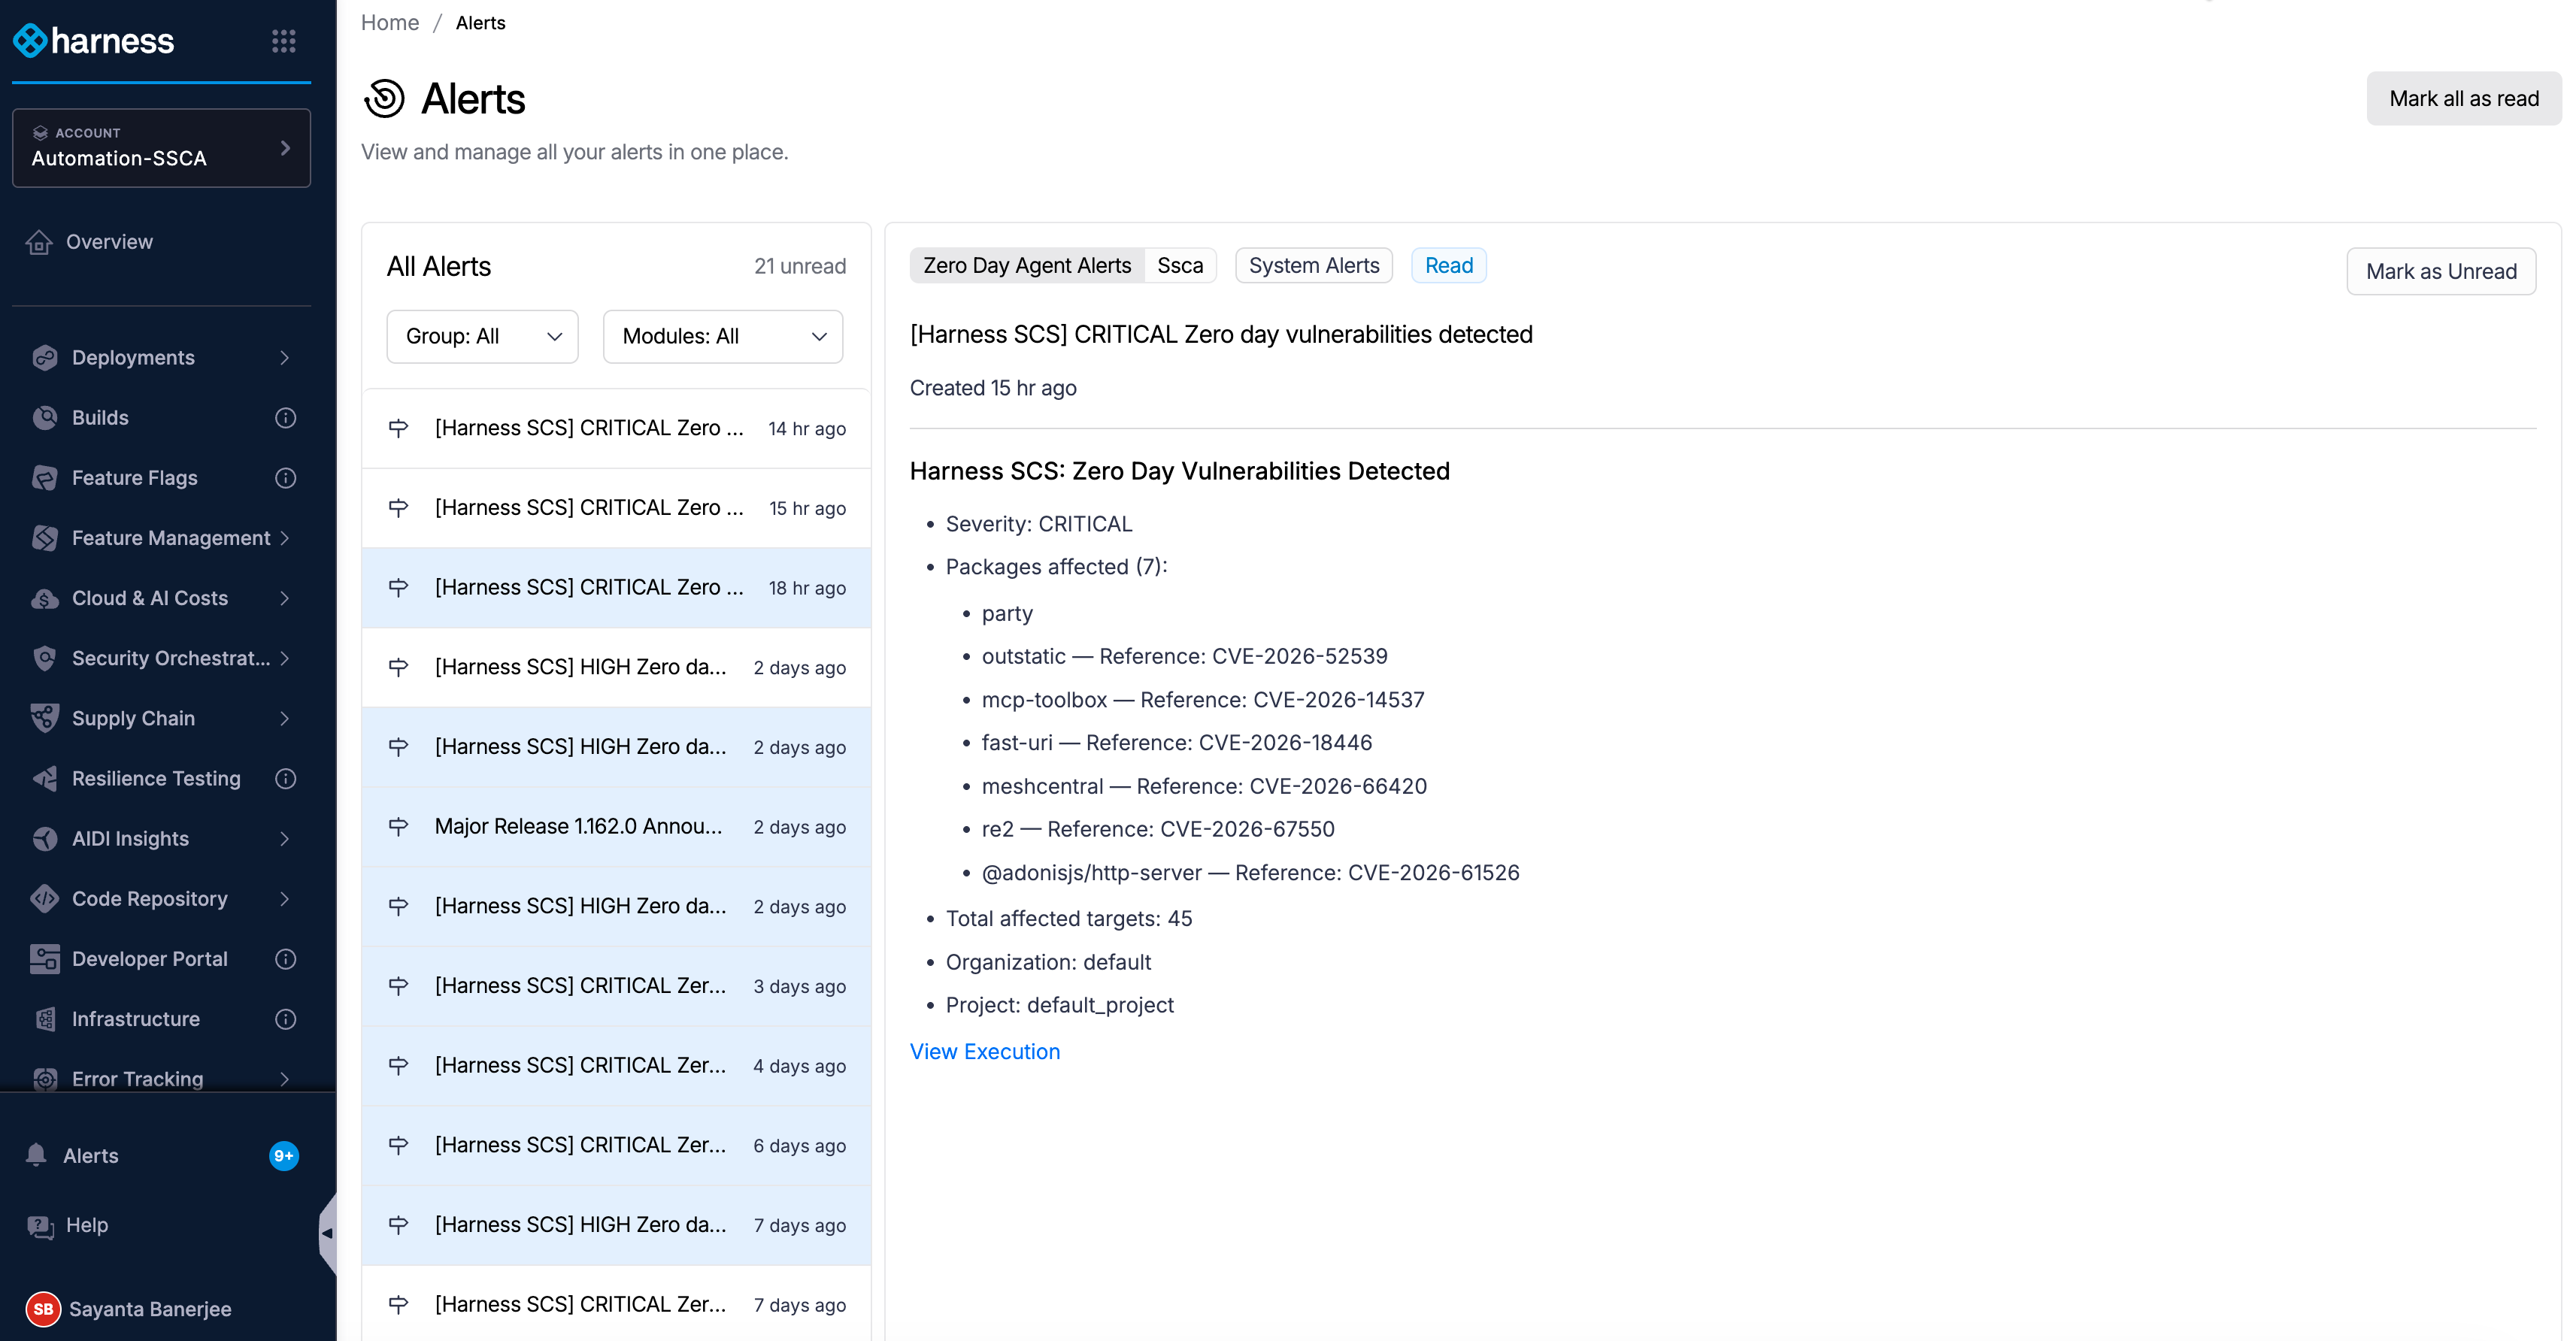The image size is (2576, 1341).
Task: Expand the AIDI Insights chevron
Action: (x=285, y=838)
